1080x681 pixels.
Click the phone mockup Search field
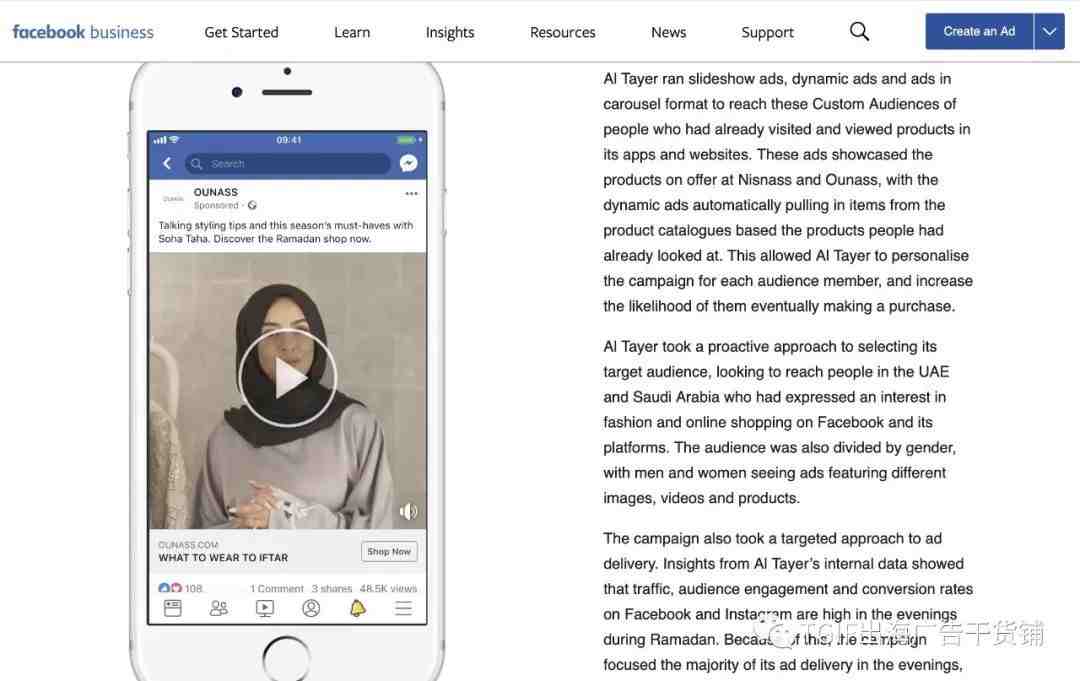point(287,163)
